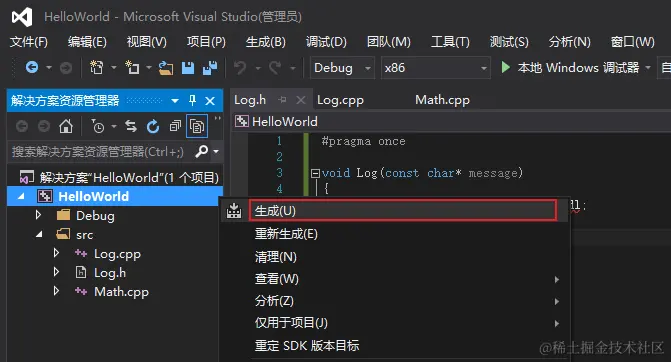The height and width of the screenshot is (362, 671).
Task: Open the navigate backward history dropdown
Action: point(49,68)
